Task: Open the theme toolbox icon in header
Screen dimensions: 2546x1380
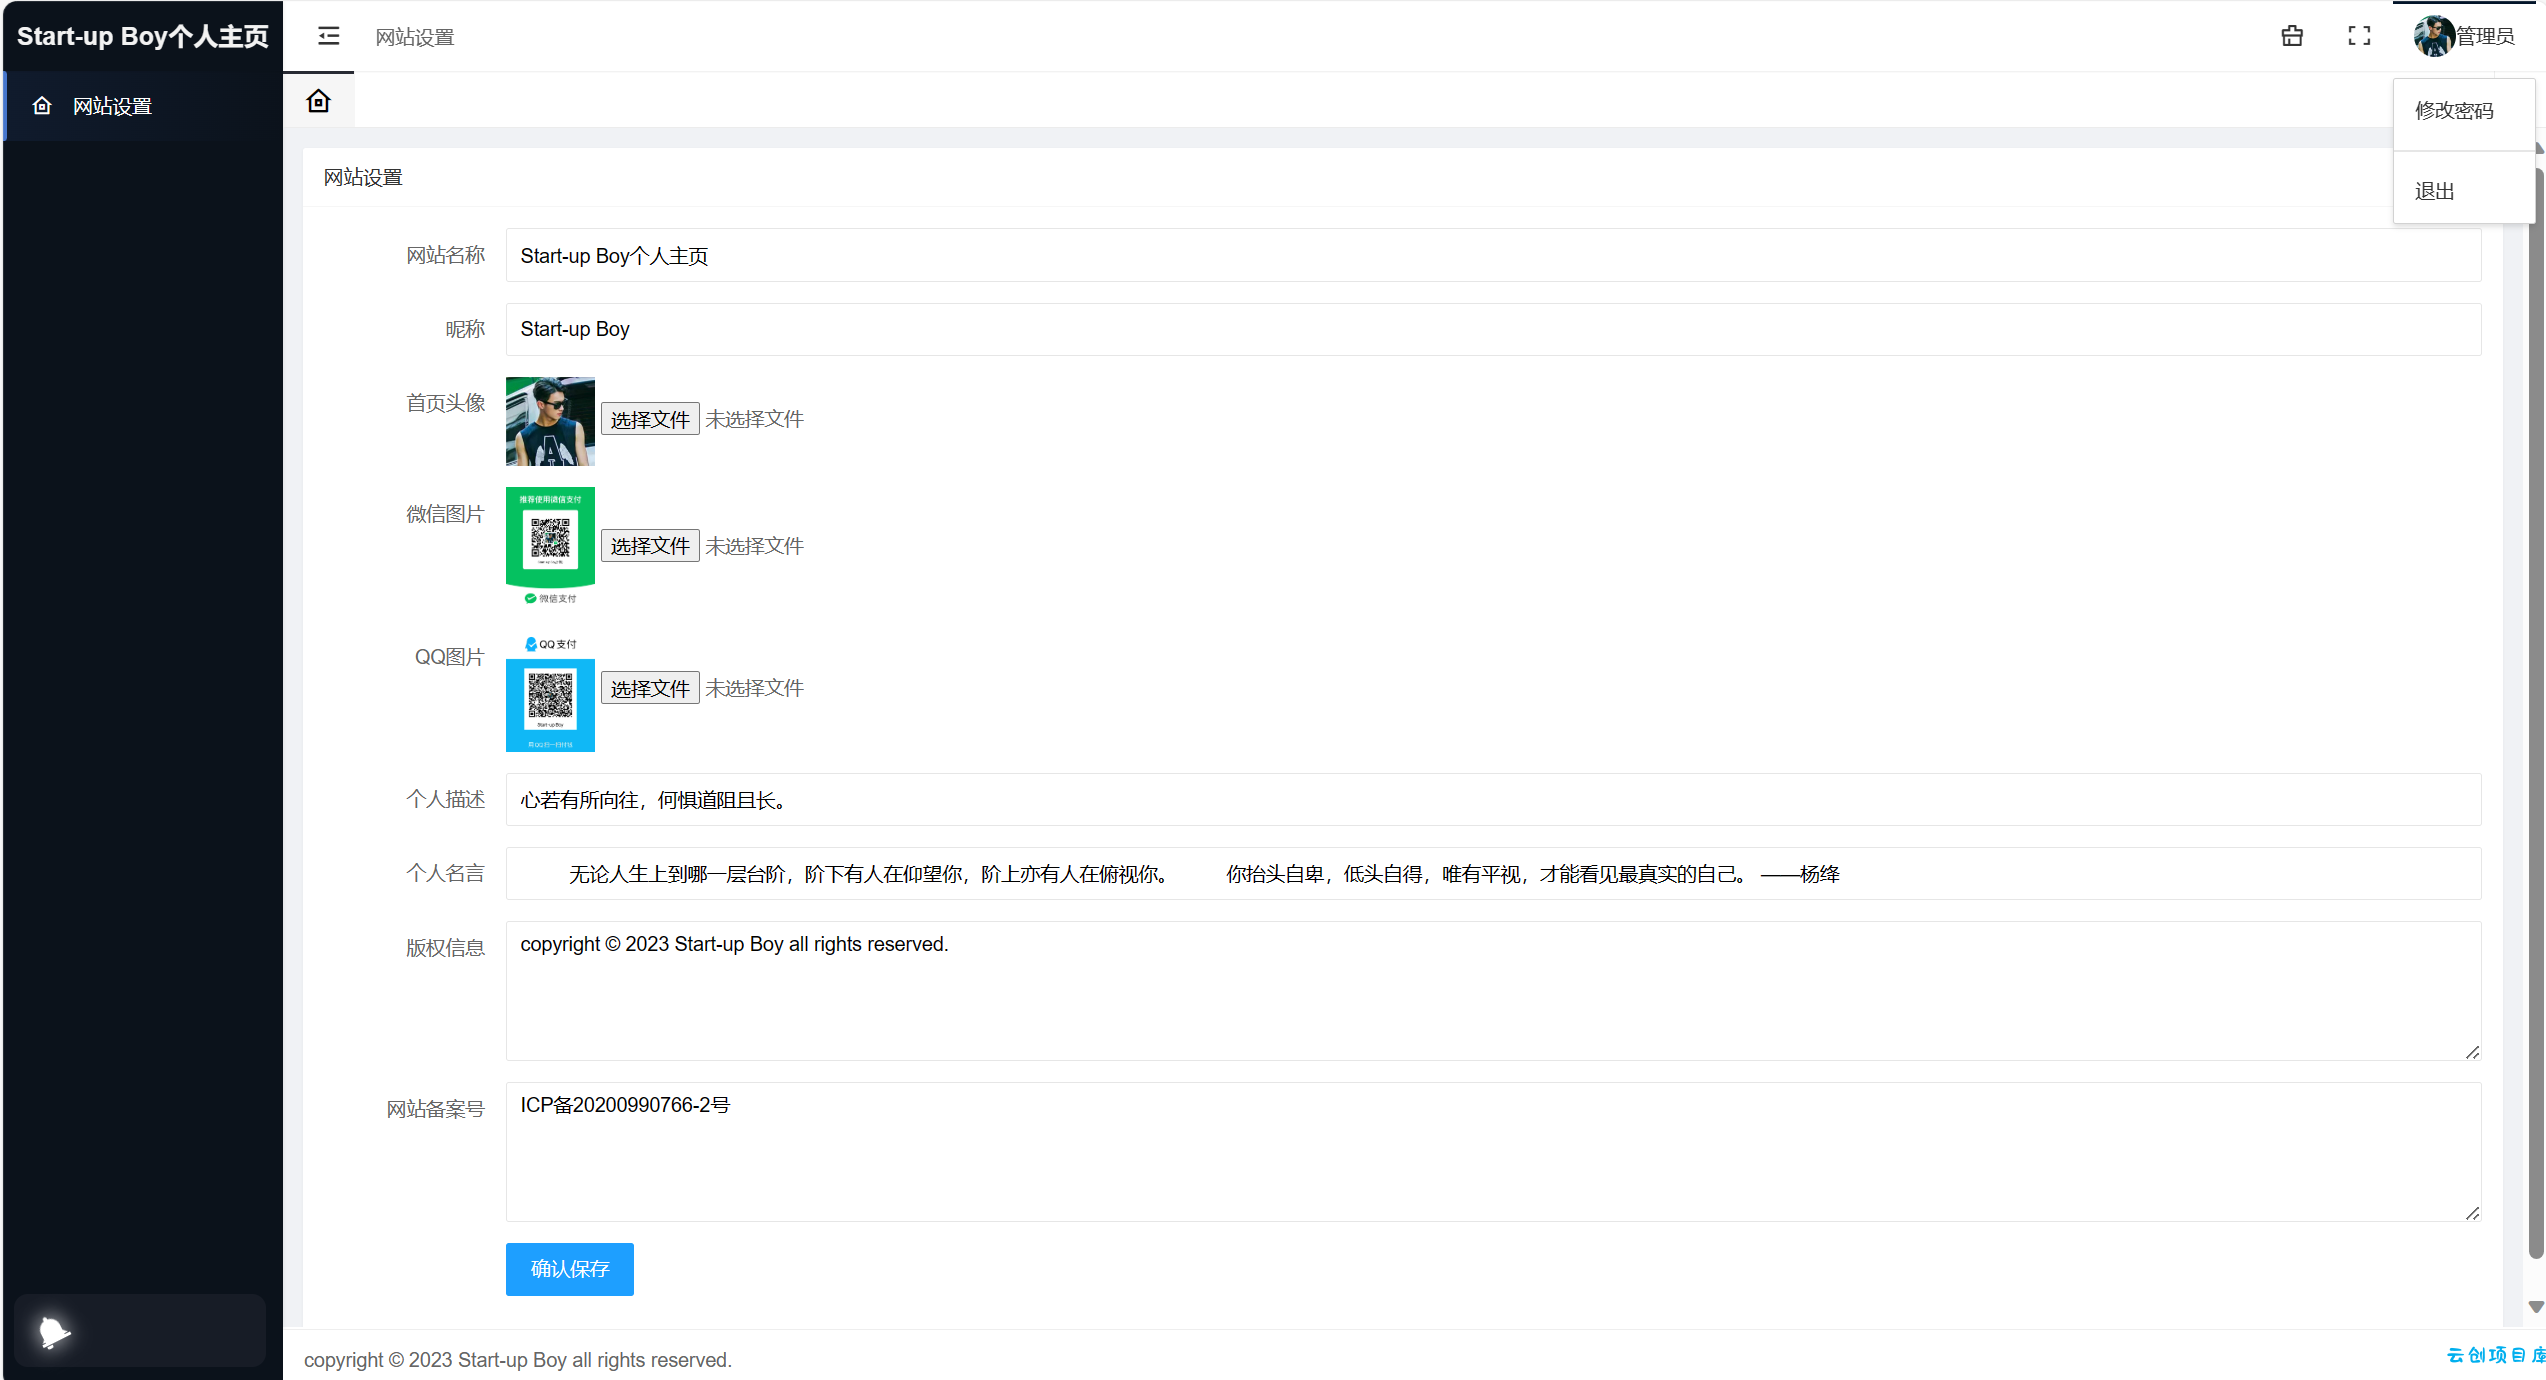Action: tap(2292, 36)
